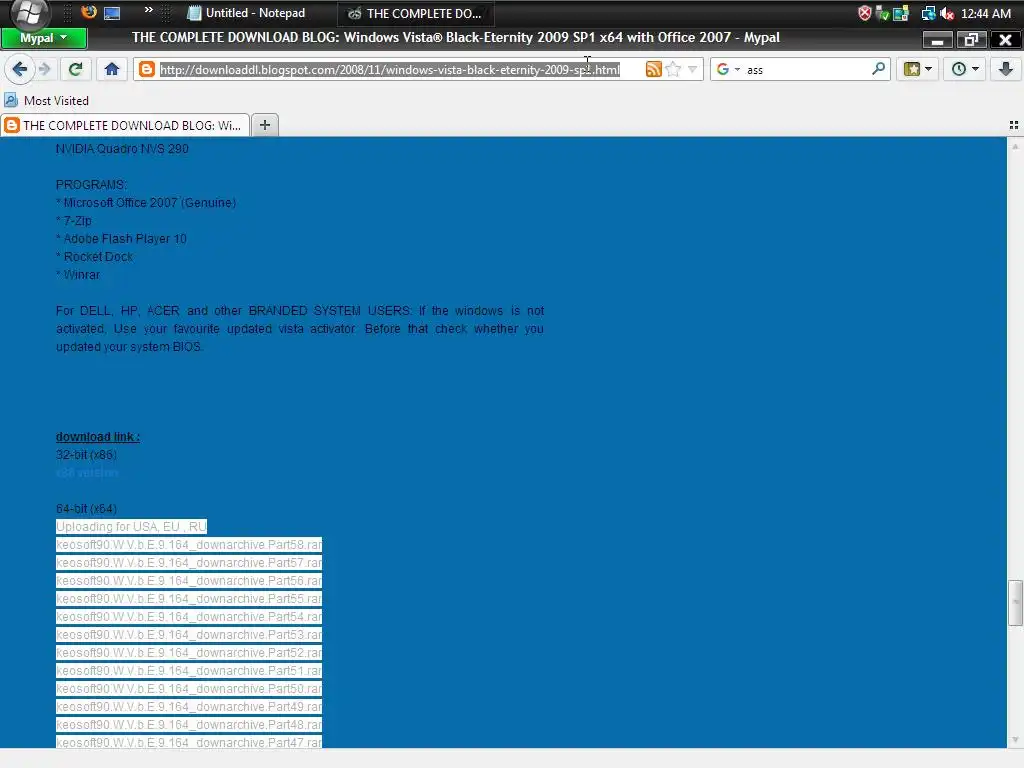Open the Part52.rar download link
Image resolution: width=1024 pixels, height=768 pixels.
coord(189,653)
